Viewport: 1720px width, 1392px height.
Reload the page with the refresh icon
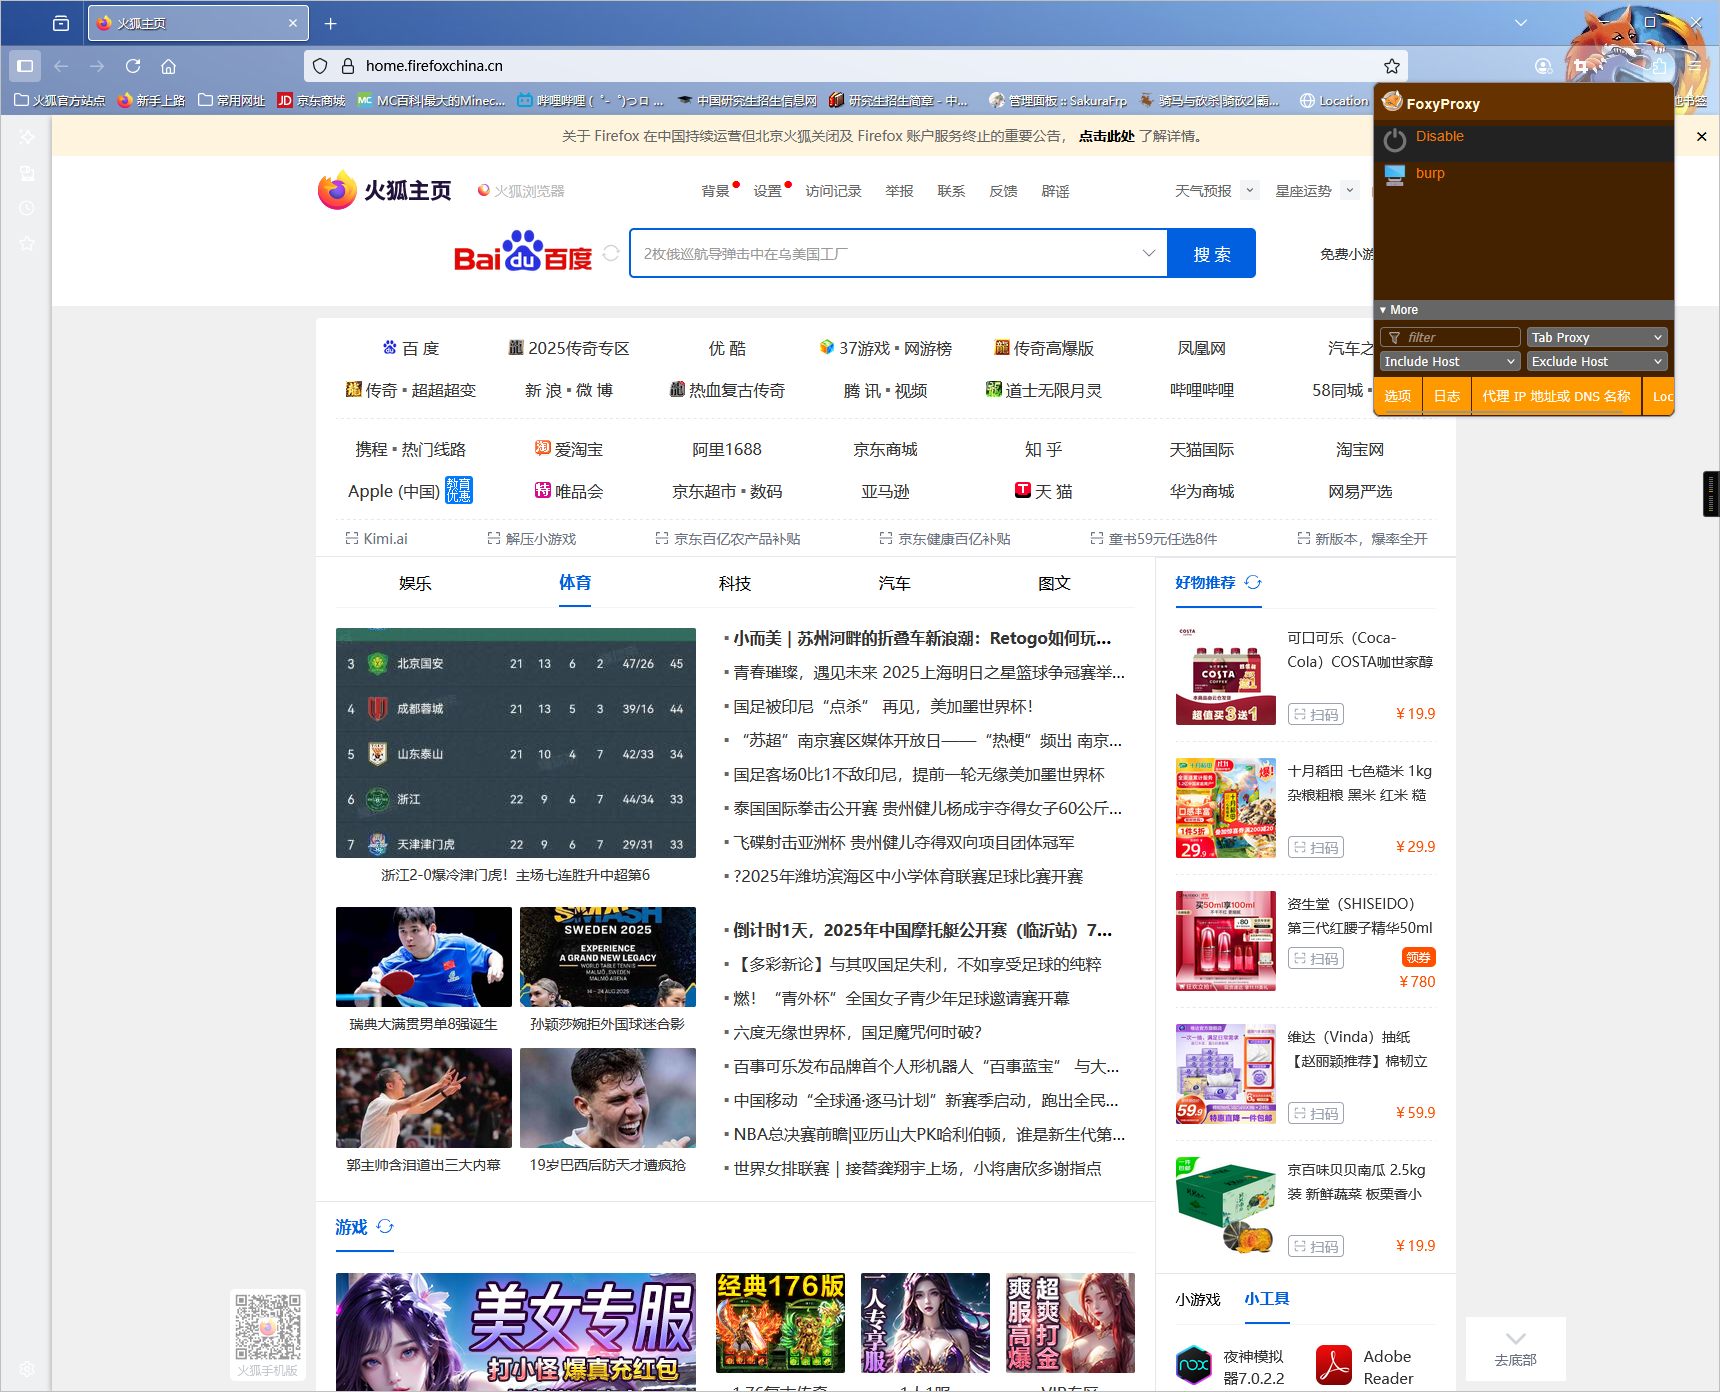click(x=133, y=66)
